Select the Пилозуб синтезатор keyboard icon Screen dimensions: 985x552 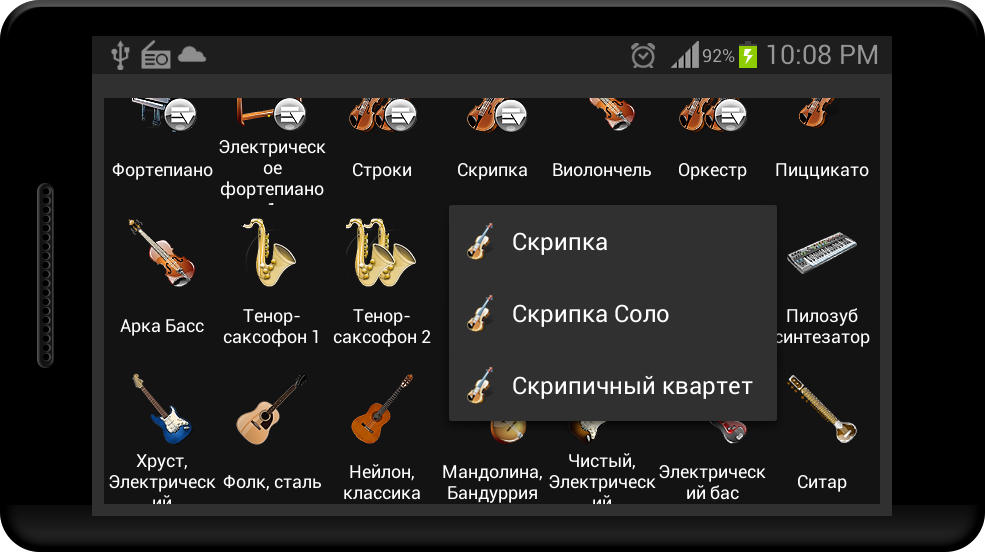click(822, 252)
